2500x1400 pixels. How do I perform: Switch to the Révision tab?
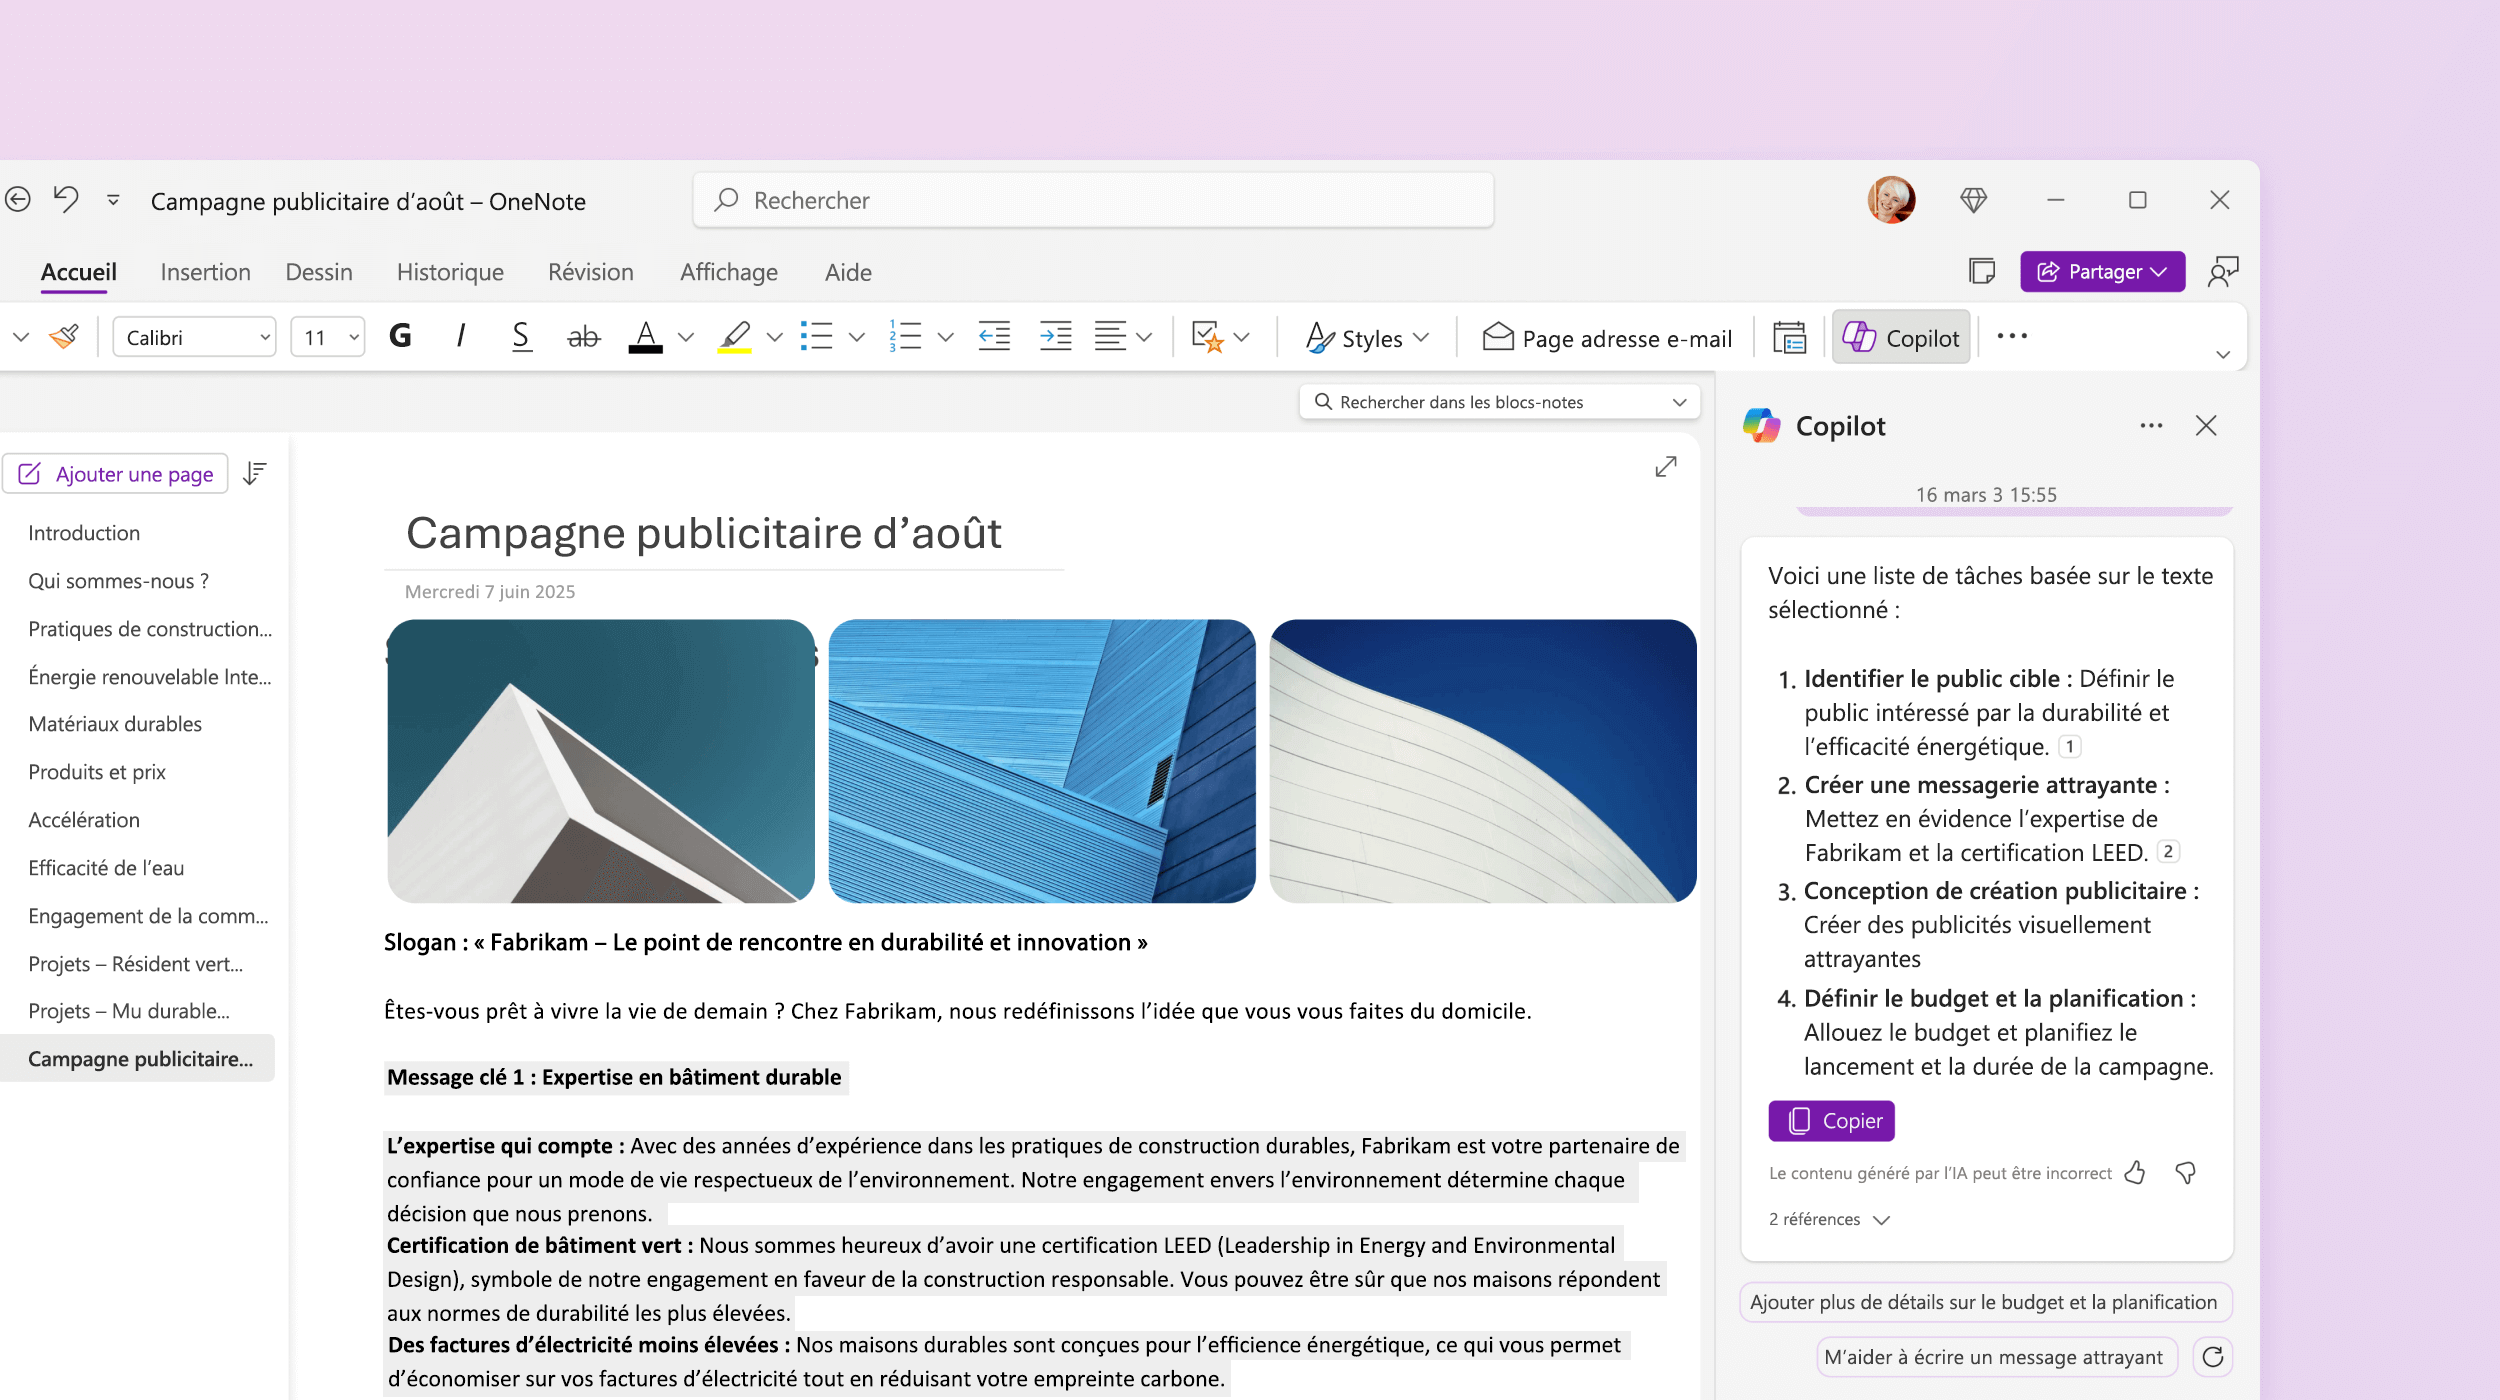point(591,272)
